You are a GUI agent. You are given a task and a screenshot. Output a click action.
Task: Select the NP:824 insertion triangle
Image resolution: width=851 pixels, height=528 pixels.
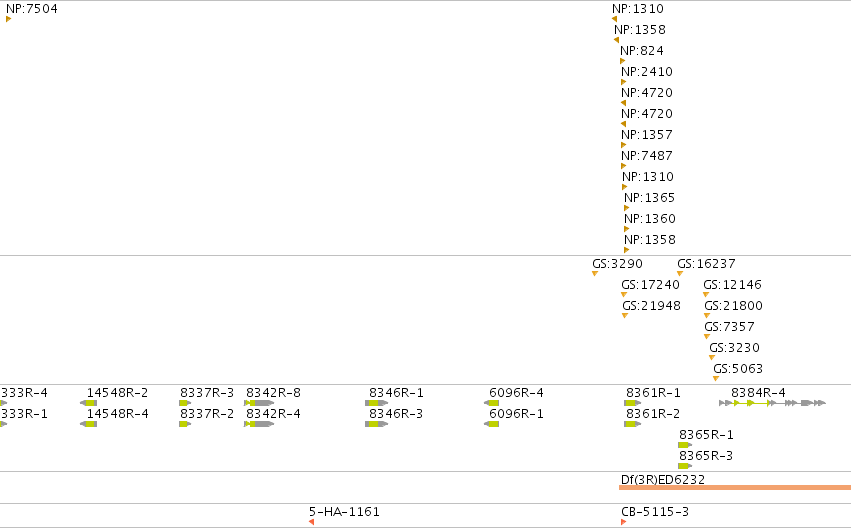point(623,61)
